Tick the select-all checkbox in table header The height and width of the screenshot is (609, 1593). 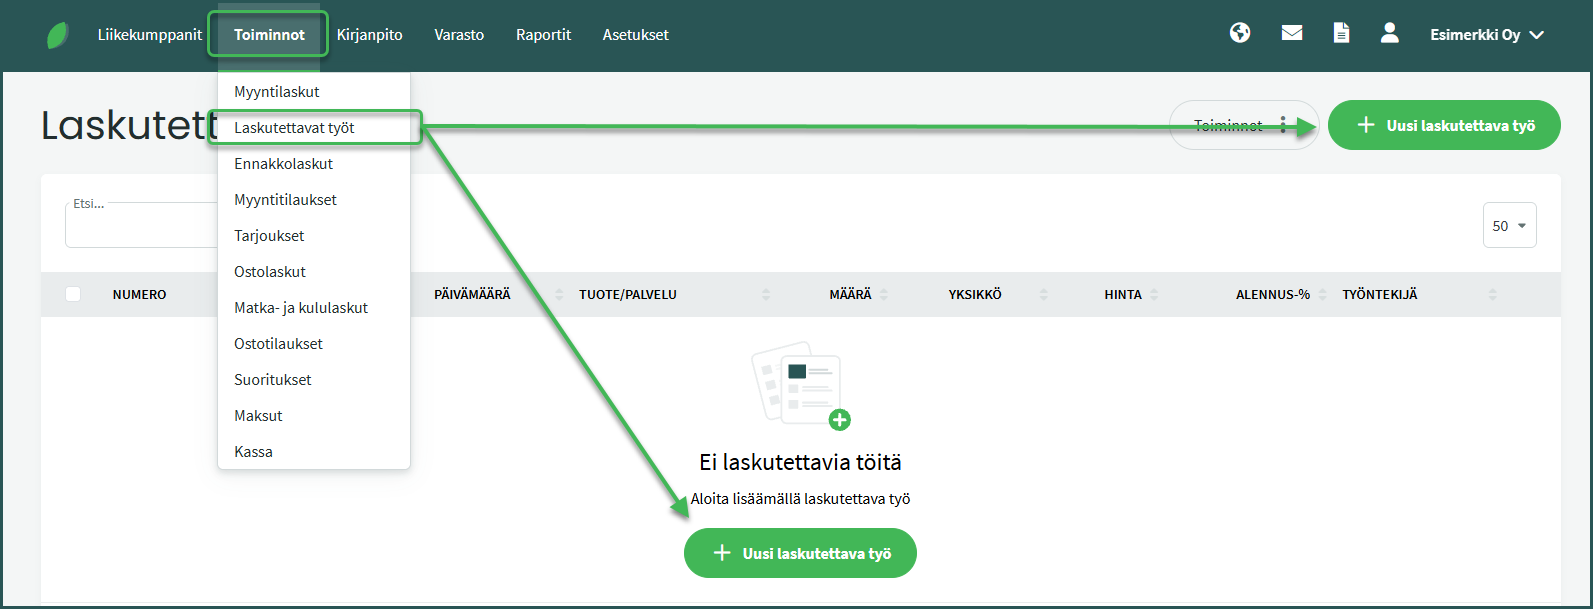coord(73,294)
